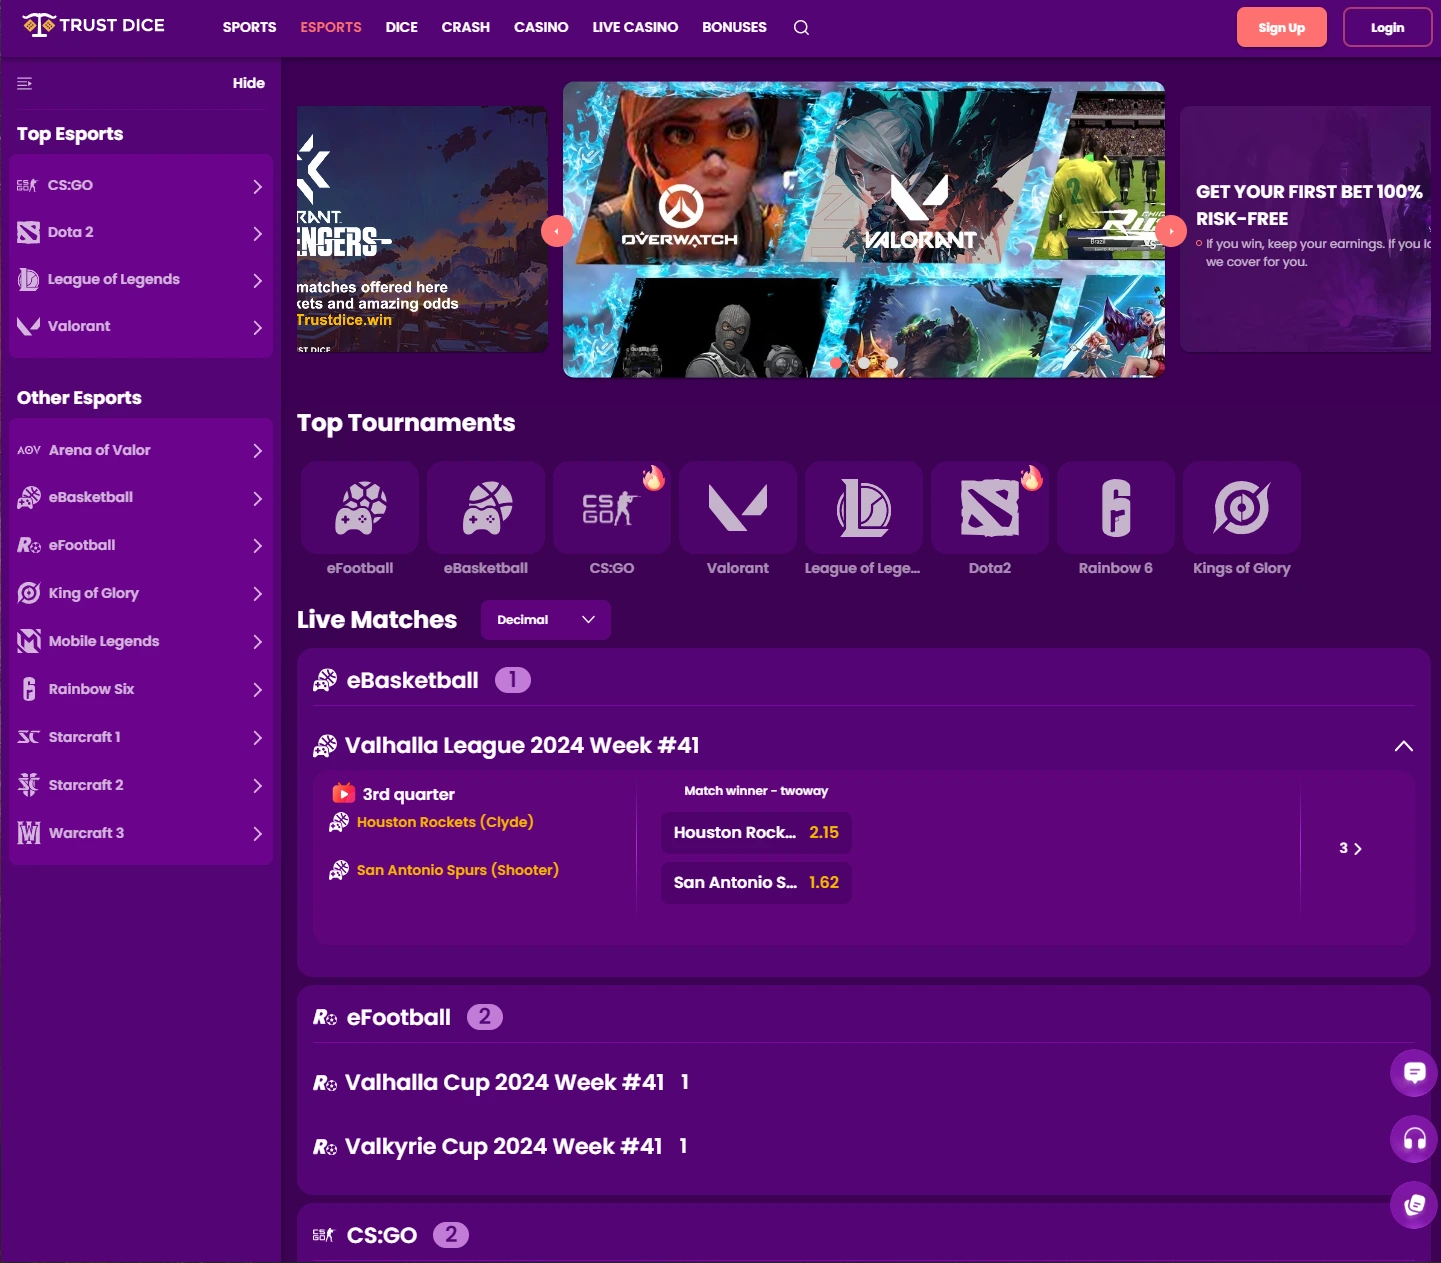Collapse the Valhalla League 2024 Week #41 section
Viewport: 1441px width, 1263px height.
(1404, 746)
